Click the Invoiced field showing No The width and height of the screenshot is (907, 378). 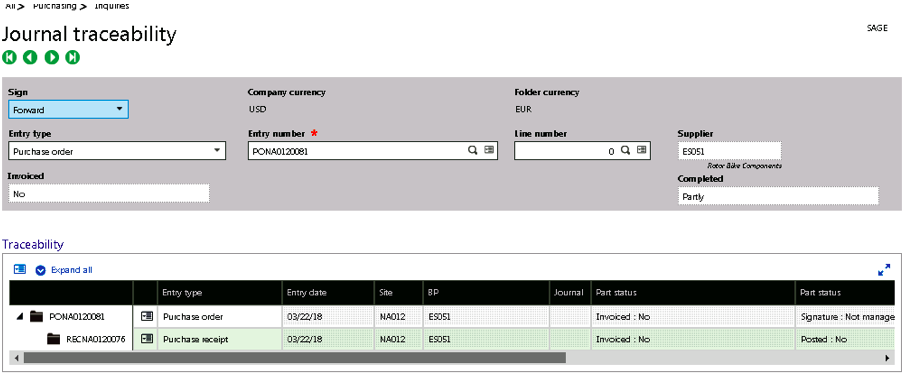pyautogui.click(x=109, y=193)
